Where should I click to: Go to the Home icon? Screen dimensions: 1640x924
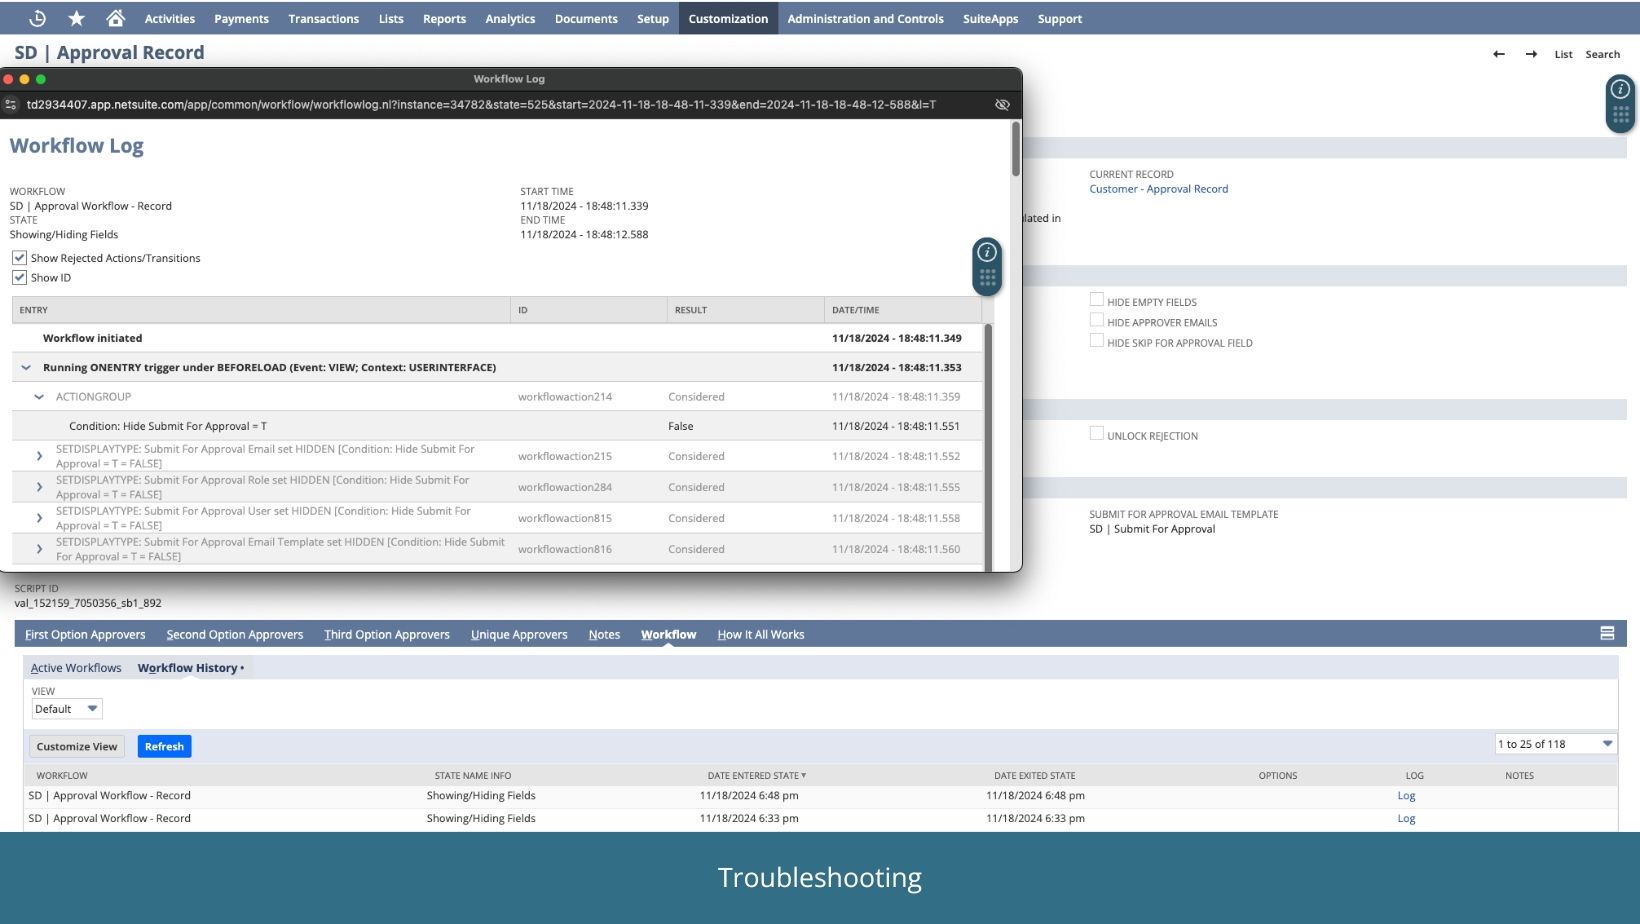pos(116,18)
